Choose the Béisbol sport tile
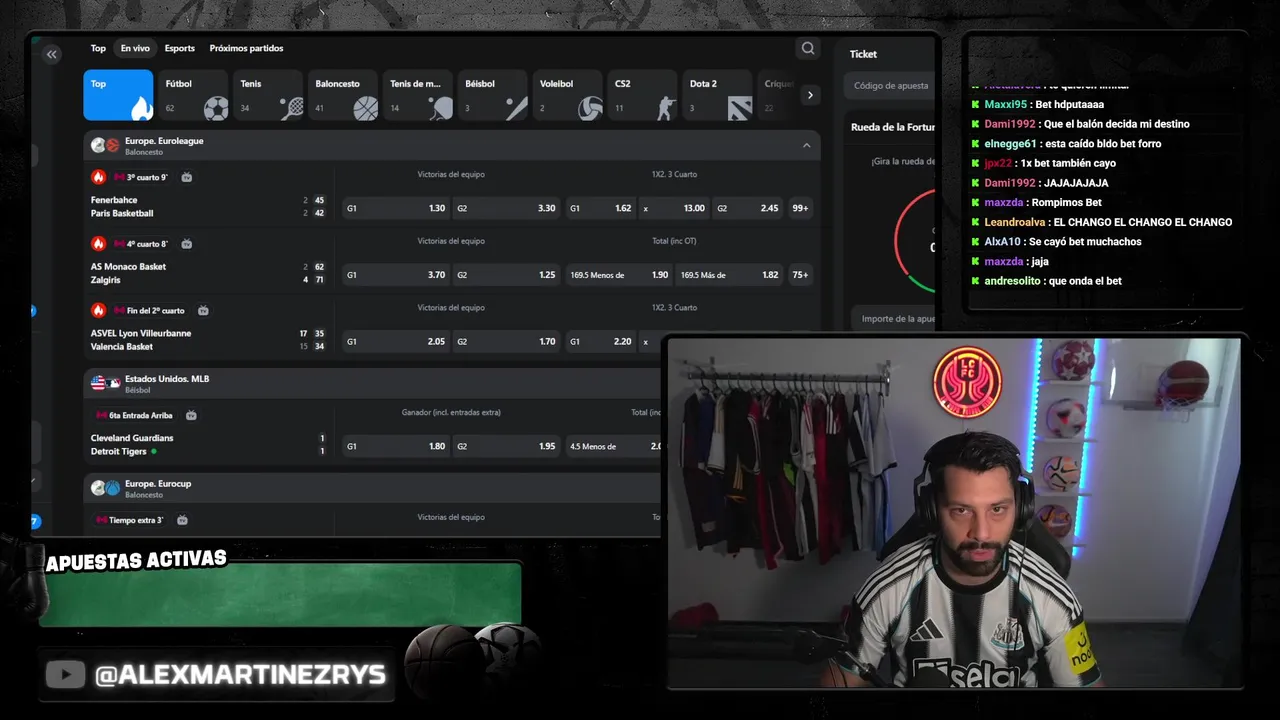 [x=493, y=95]
